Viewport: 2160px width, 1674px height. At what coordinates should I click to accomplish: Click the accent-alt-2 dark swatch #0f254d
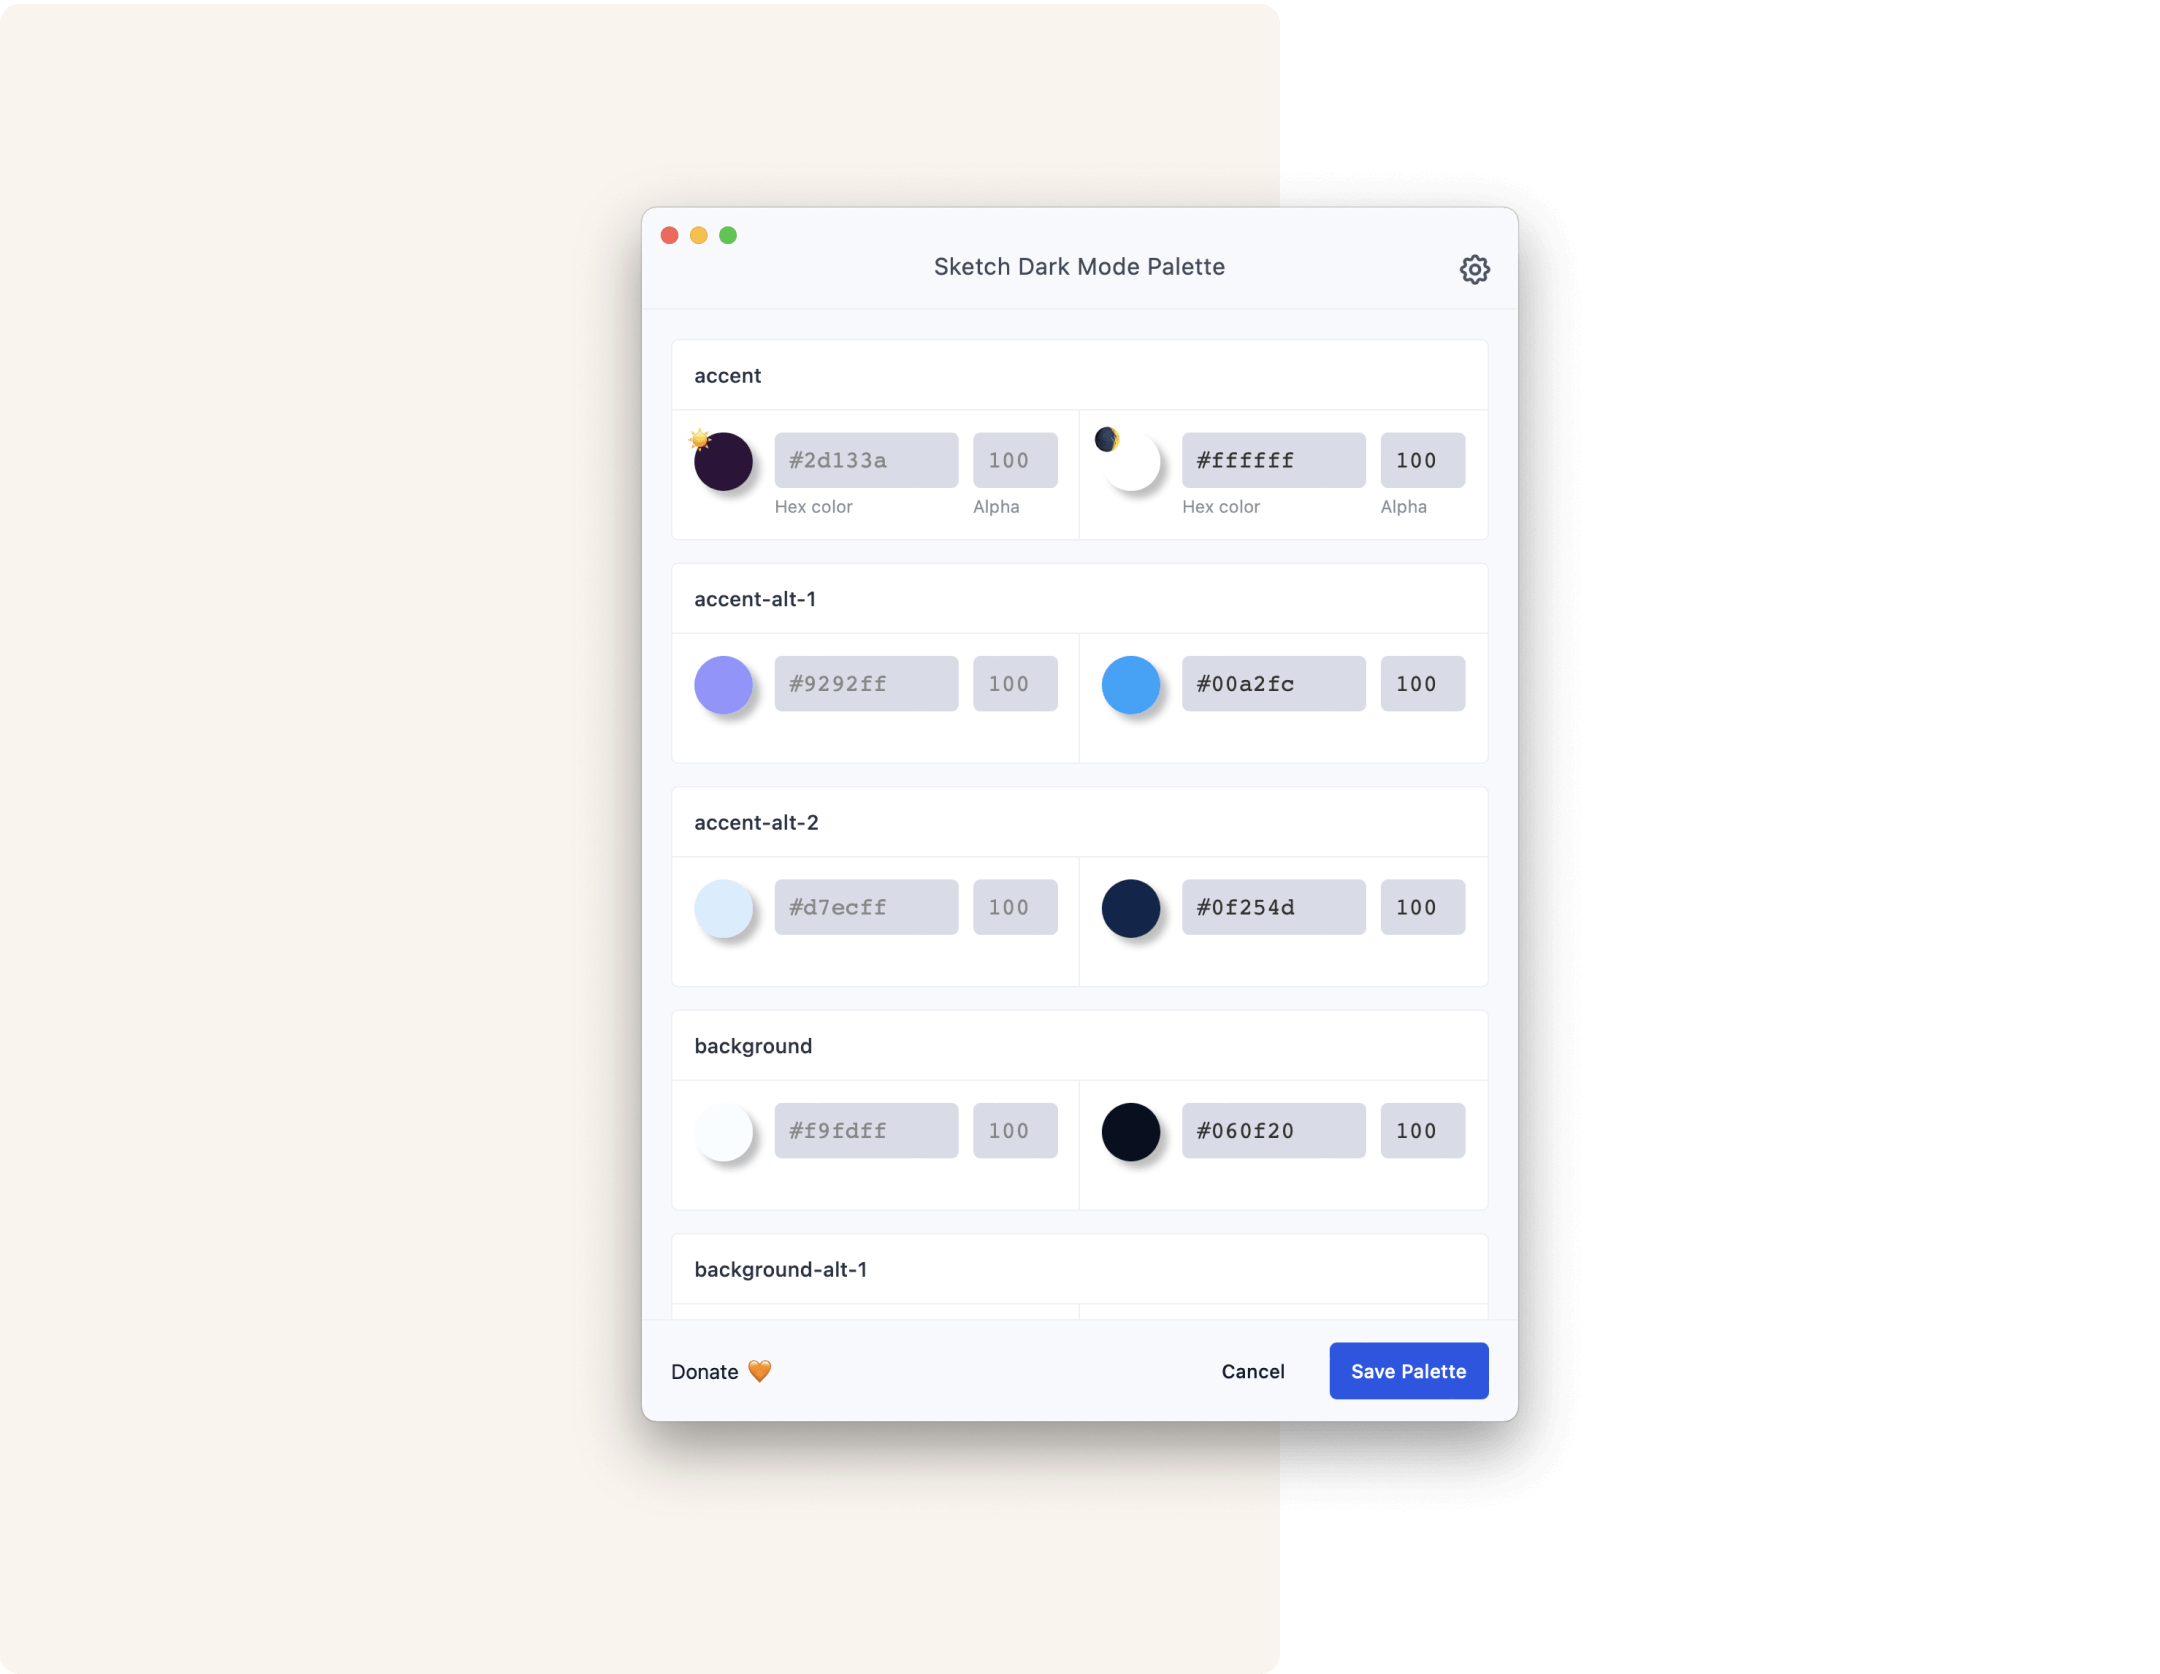(x=1129, y=906)
